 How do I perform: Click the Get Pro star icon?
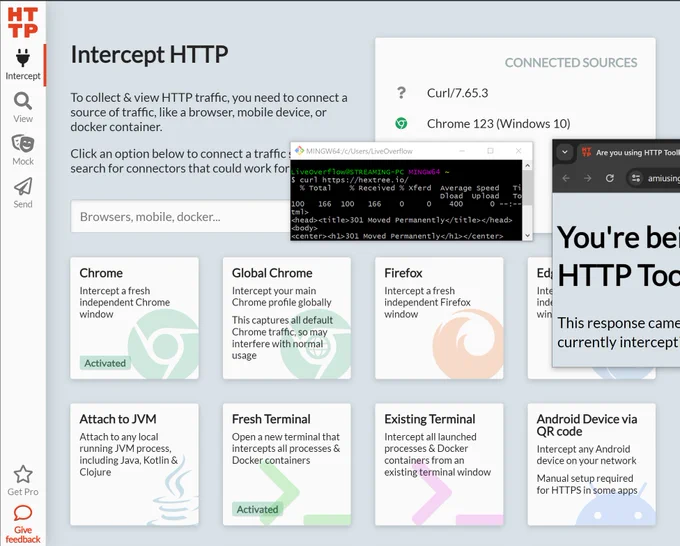pyautogui.click(x=23, y=474)
